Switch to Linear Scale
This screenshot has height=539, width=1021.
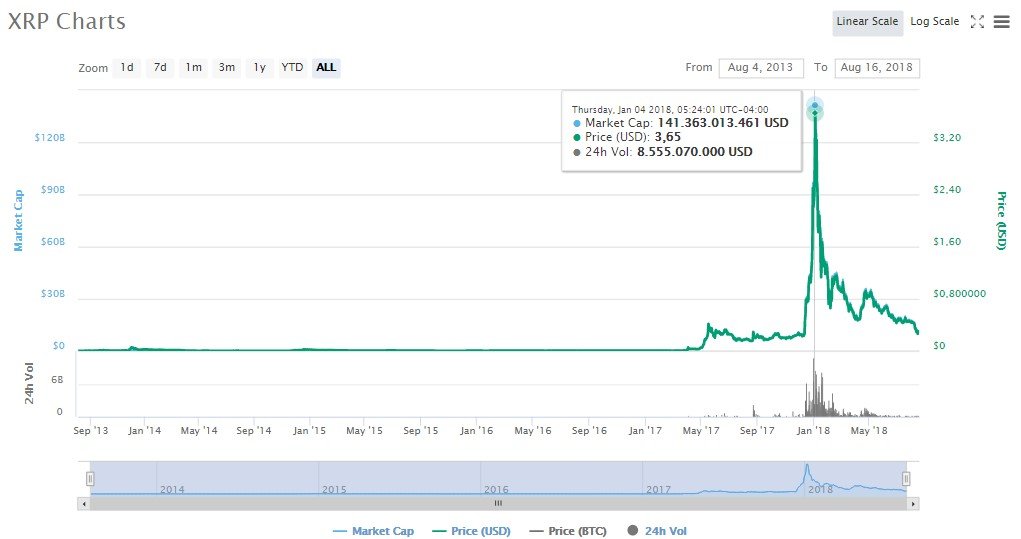(867, 21)
